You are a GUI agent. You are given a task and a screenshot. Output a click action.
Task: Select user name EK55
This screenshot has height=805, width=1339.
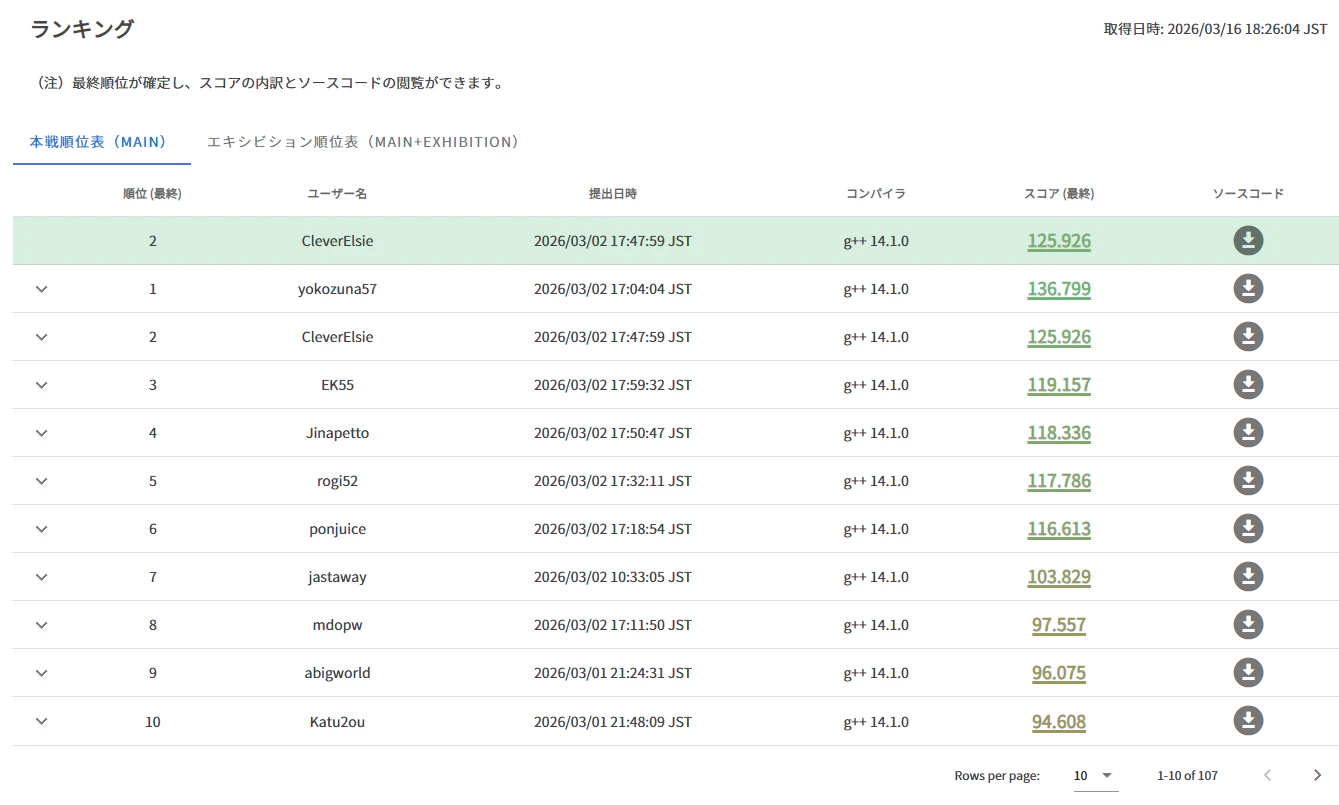click(337, 385)
